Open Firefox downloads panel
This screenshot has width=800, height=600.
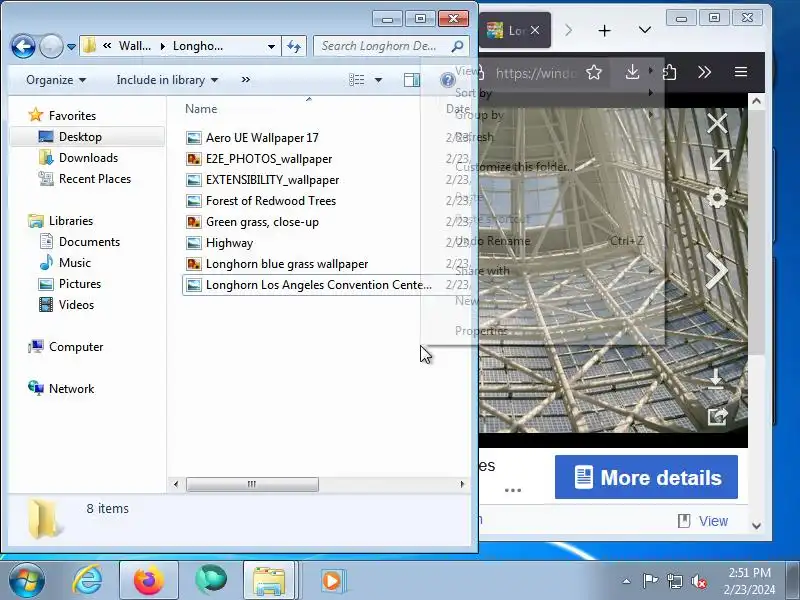point(632,72)
